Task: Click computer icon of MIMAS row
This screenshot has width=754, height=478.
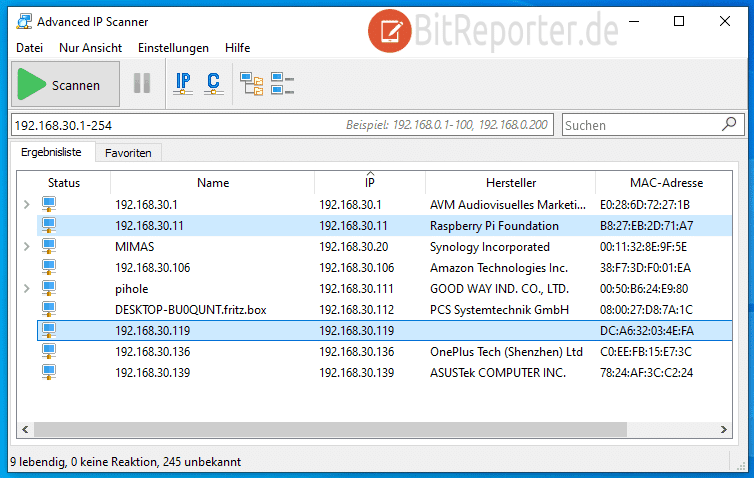Action: [x=49, y=247]
